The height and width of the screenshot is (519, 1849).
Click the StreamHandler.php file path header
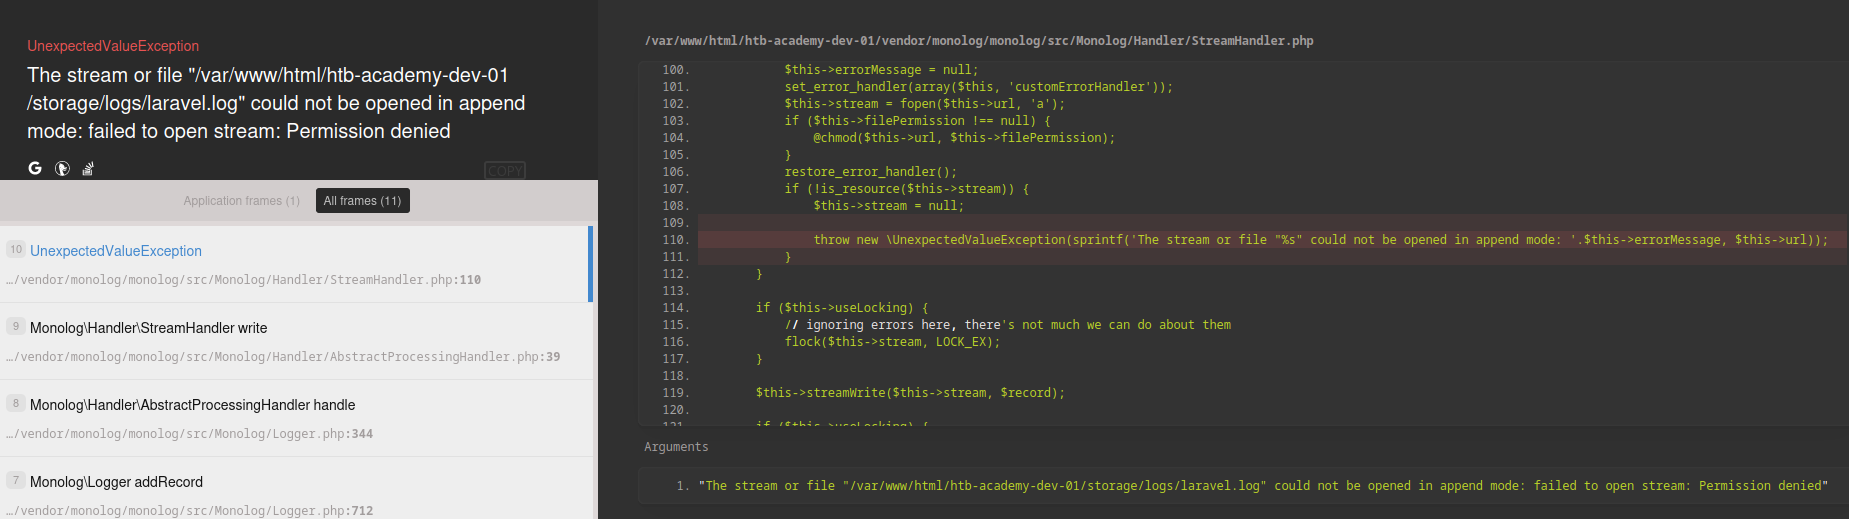(x=979, y=41)
